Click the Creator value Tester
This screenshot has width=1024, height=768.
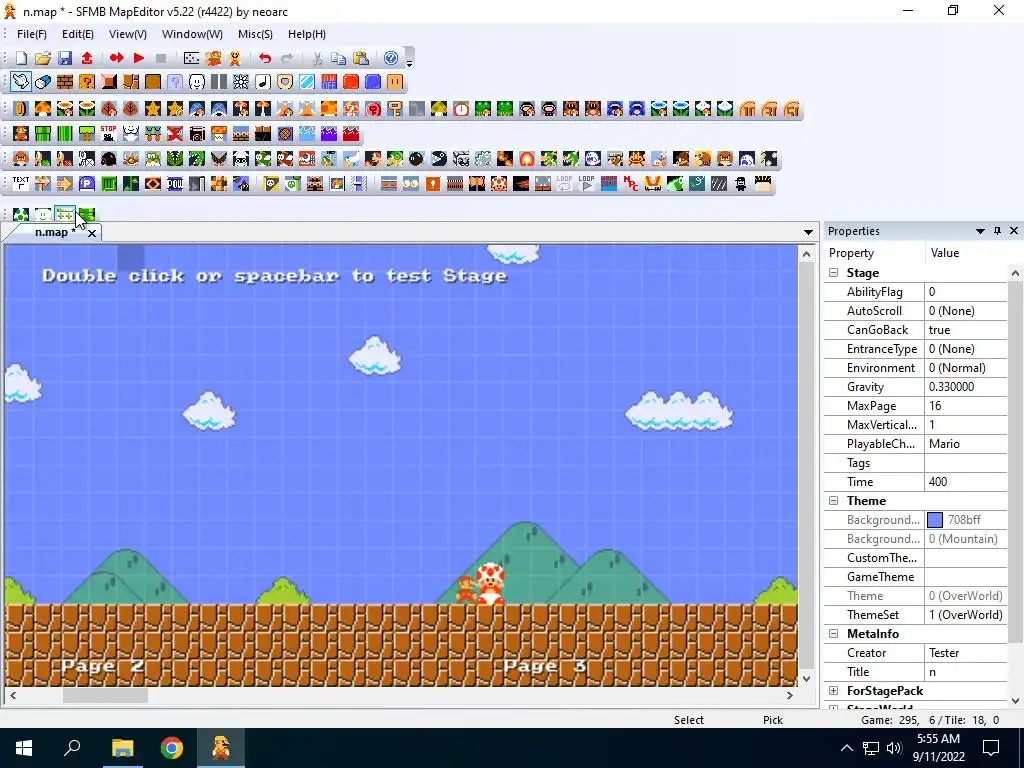[965, 653]
